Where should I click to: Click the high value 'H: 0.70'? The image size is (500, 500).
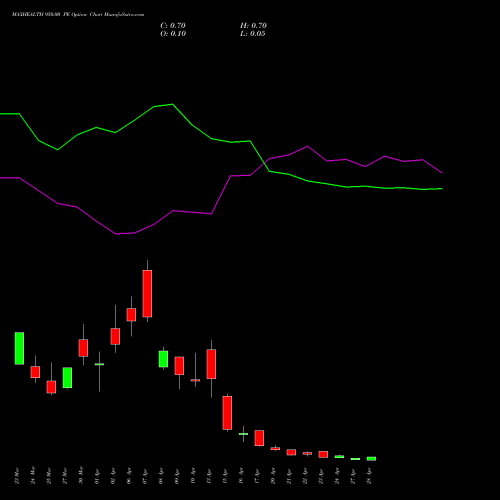pyautogui.click(x=253, y=26)
